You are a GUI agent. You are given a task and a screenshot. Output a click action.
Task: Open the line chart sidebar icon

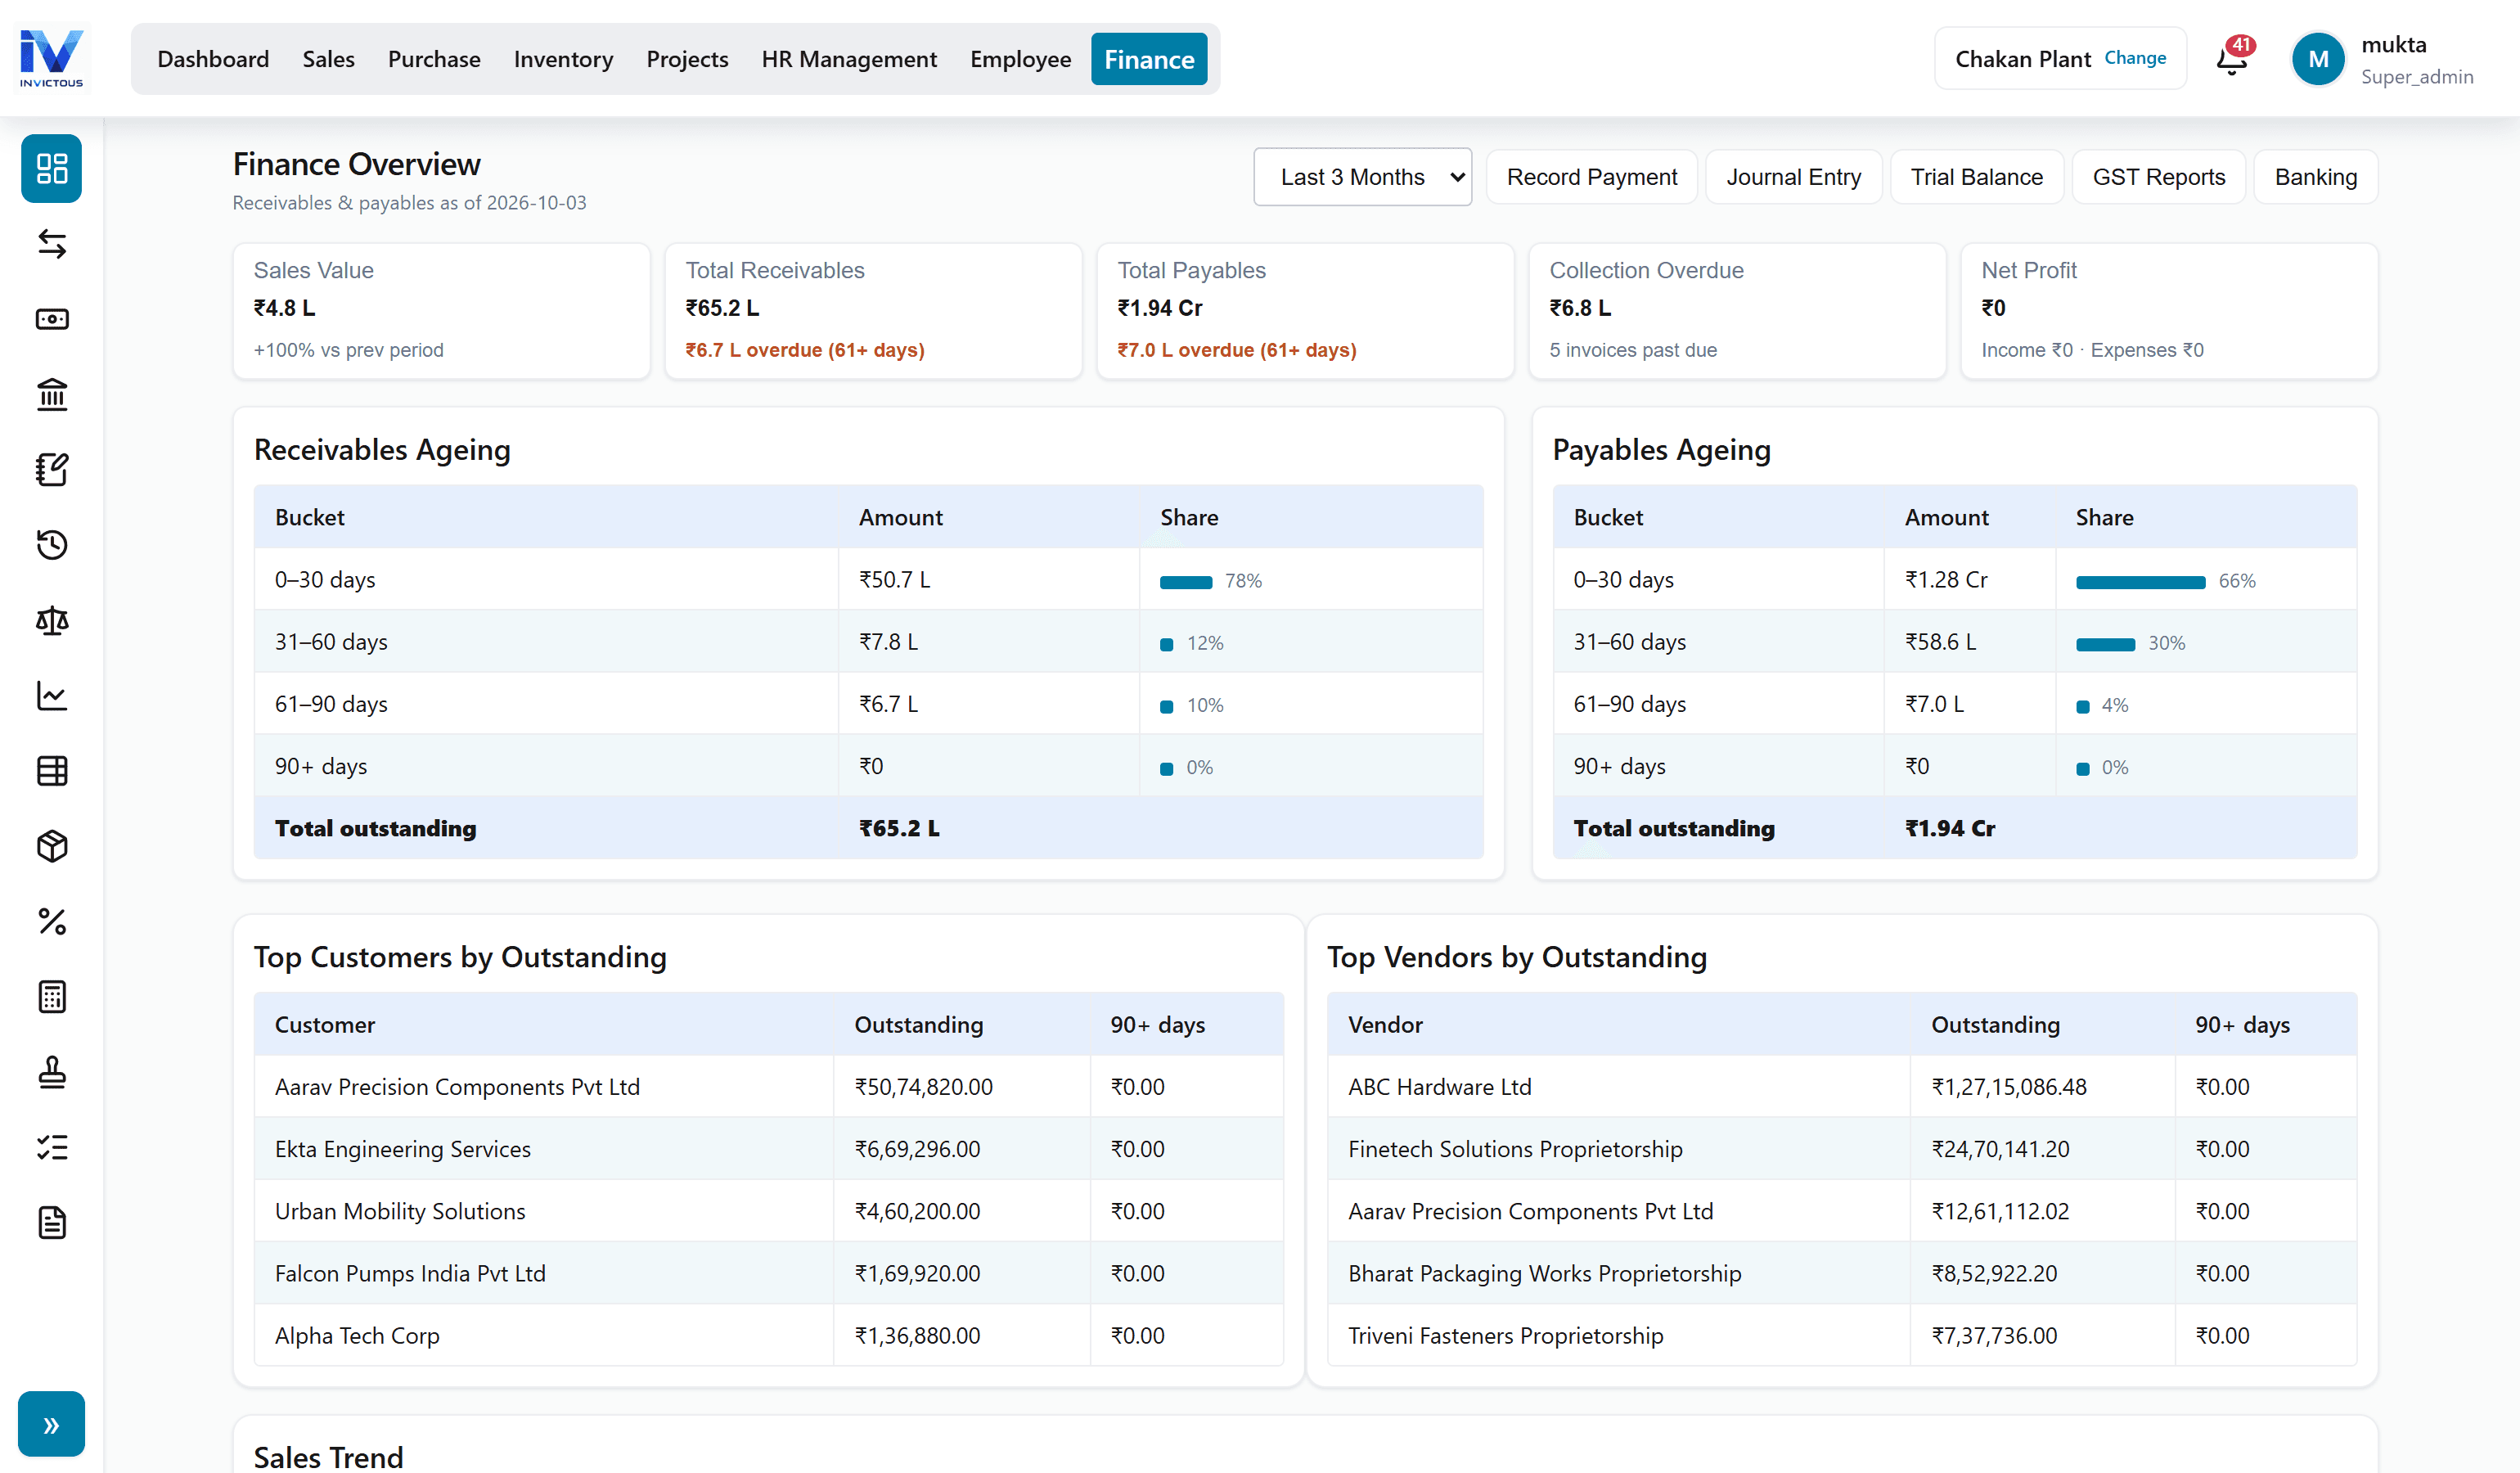[51, 695]
